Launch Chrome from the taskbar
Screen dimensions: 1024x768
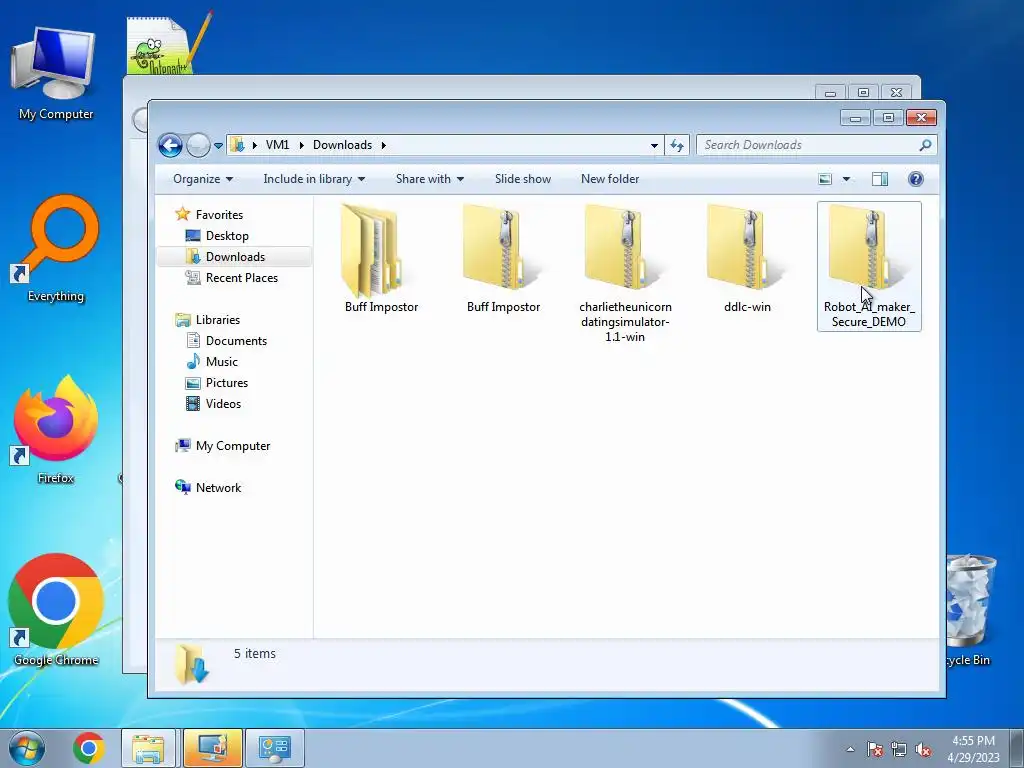[x=89, y=748]
